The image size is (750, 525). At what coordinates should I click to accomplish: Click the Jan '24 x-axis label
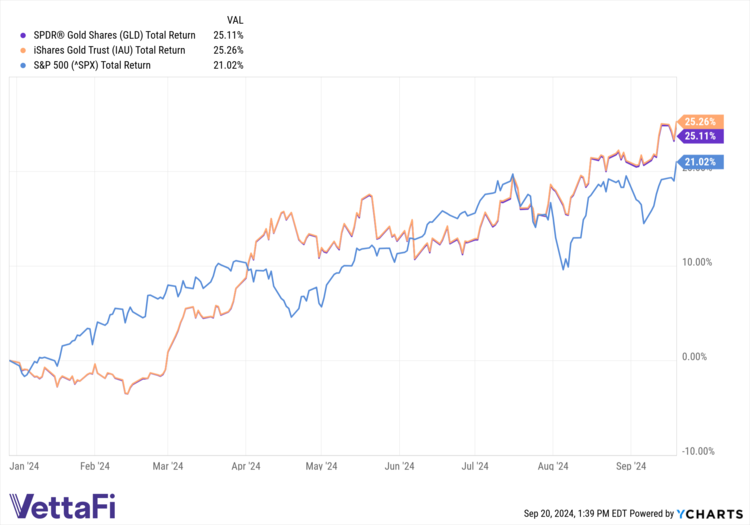click(x=23, y=465)
